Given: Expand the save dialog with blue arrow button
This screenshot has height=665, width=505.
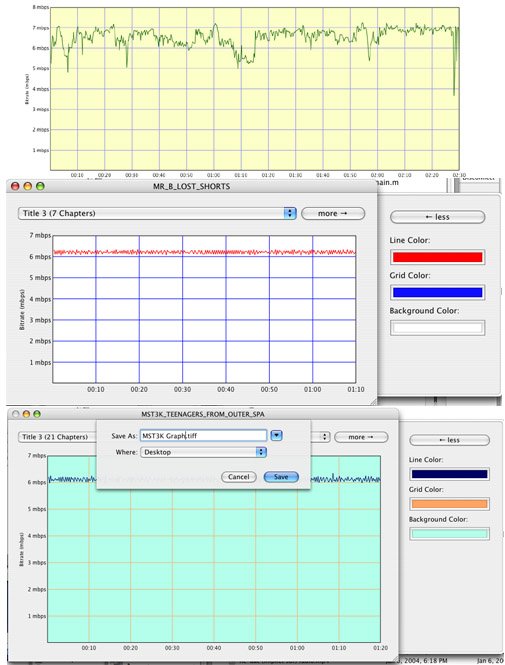Looking at the screenshot, I should [x=276, y=436].
